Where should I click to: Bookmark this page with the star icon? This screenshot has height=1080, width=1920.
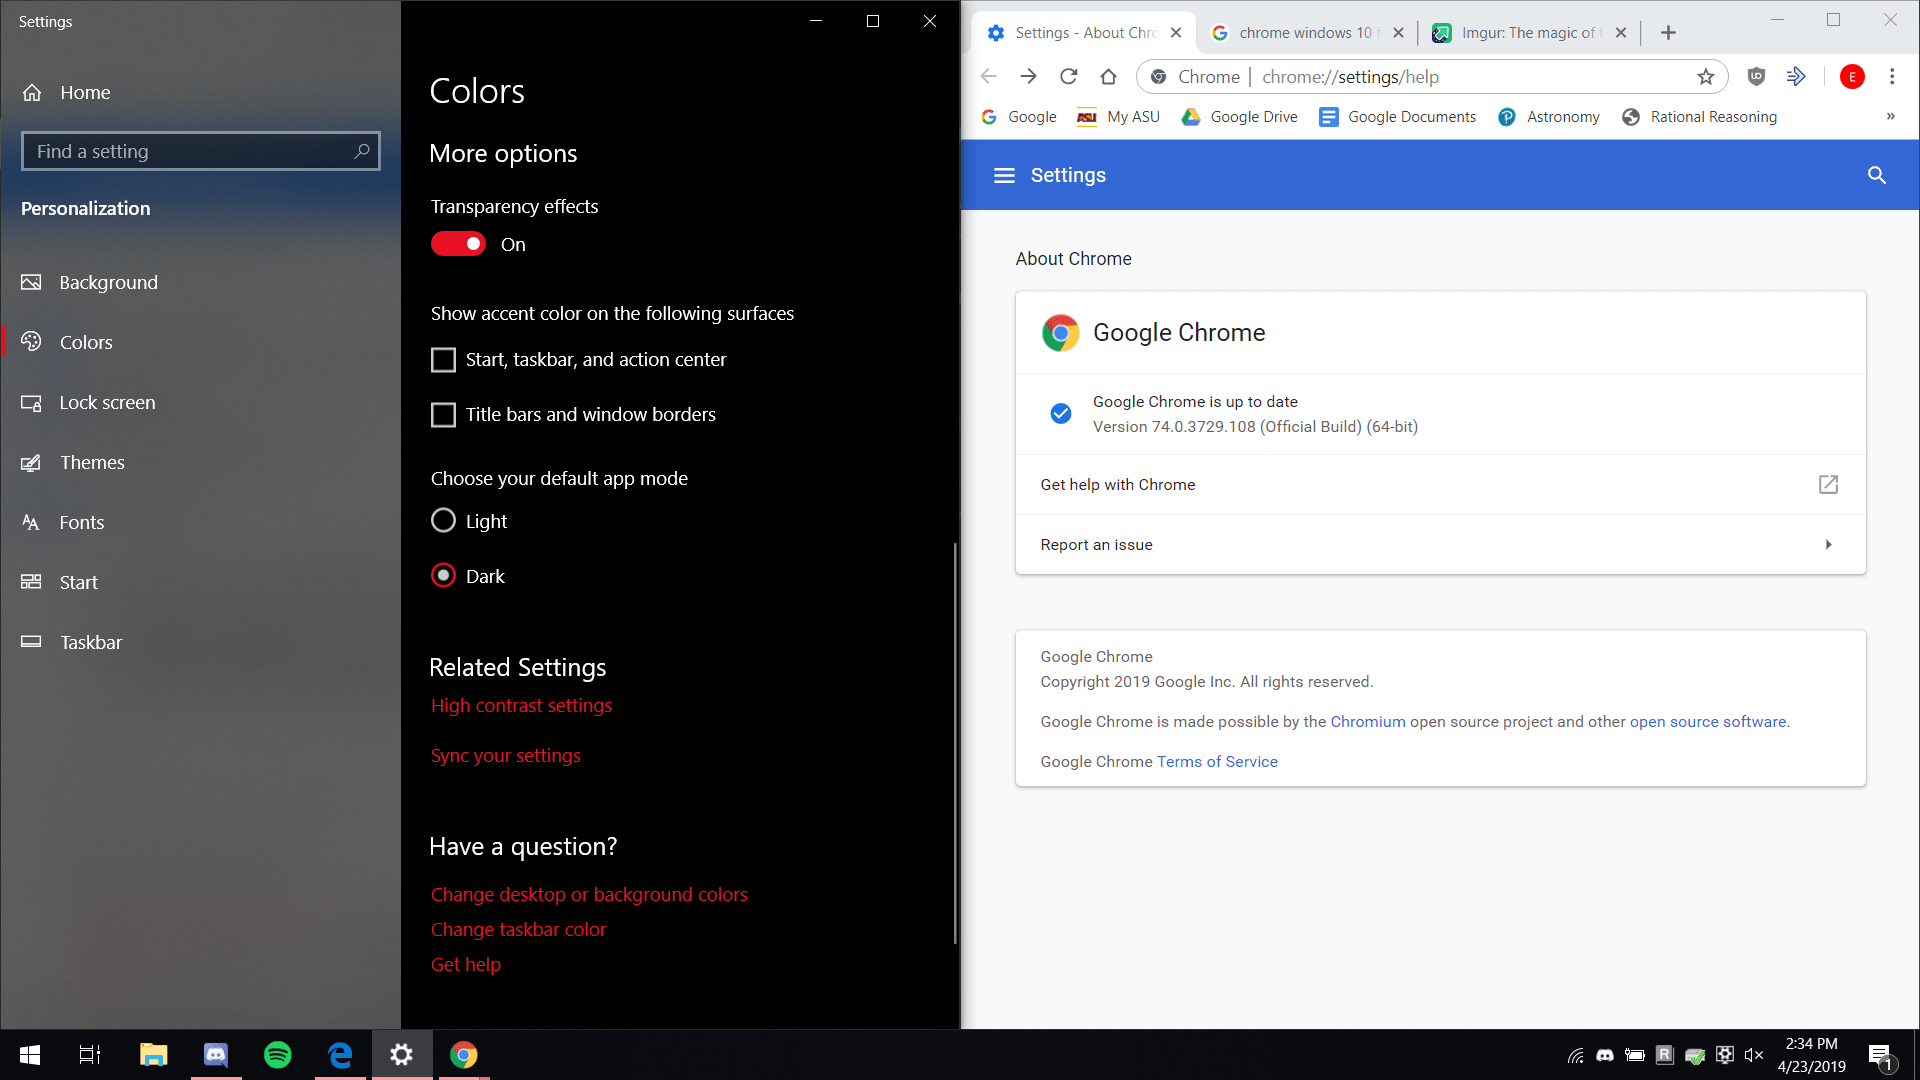(x=1706, y=76)
